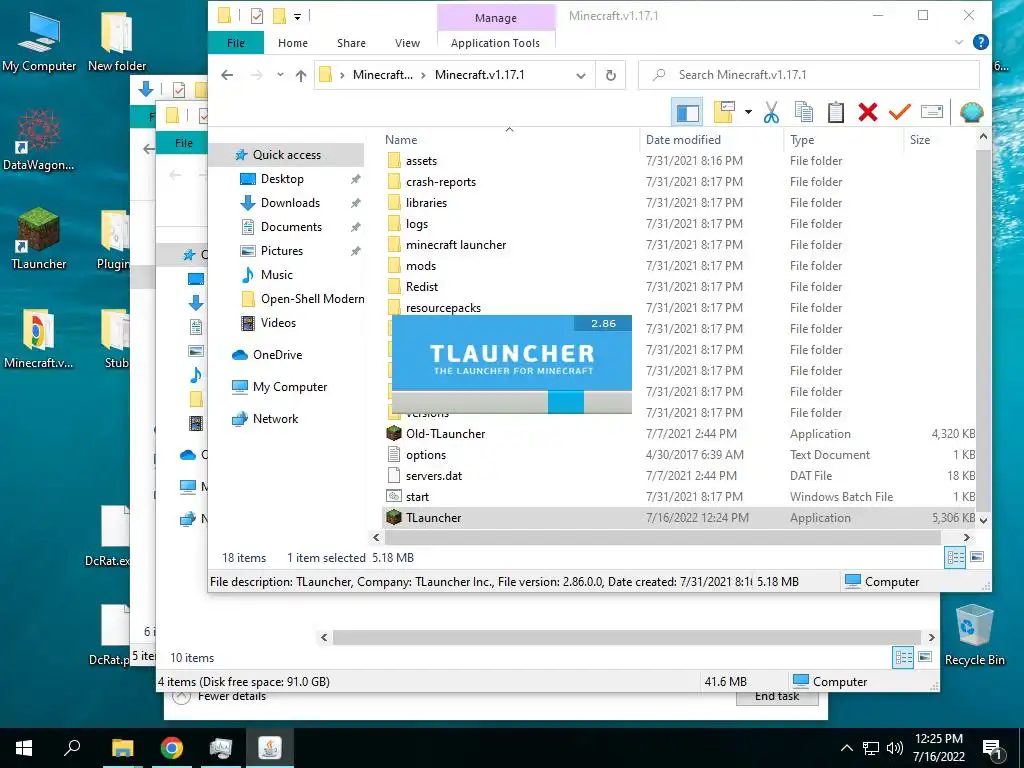Click the Cut scissors toolbar icon
The height and width of the screenshot is (768, 1024).
point(771,112)
